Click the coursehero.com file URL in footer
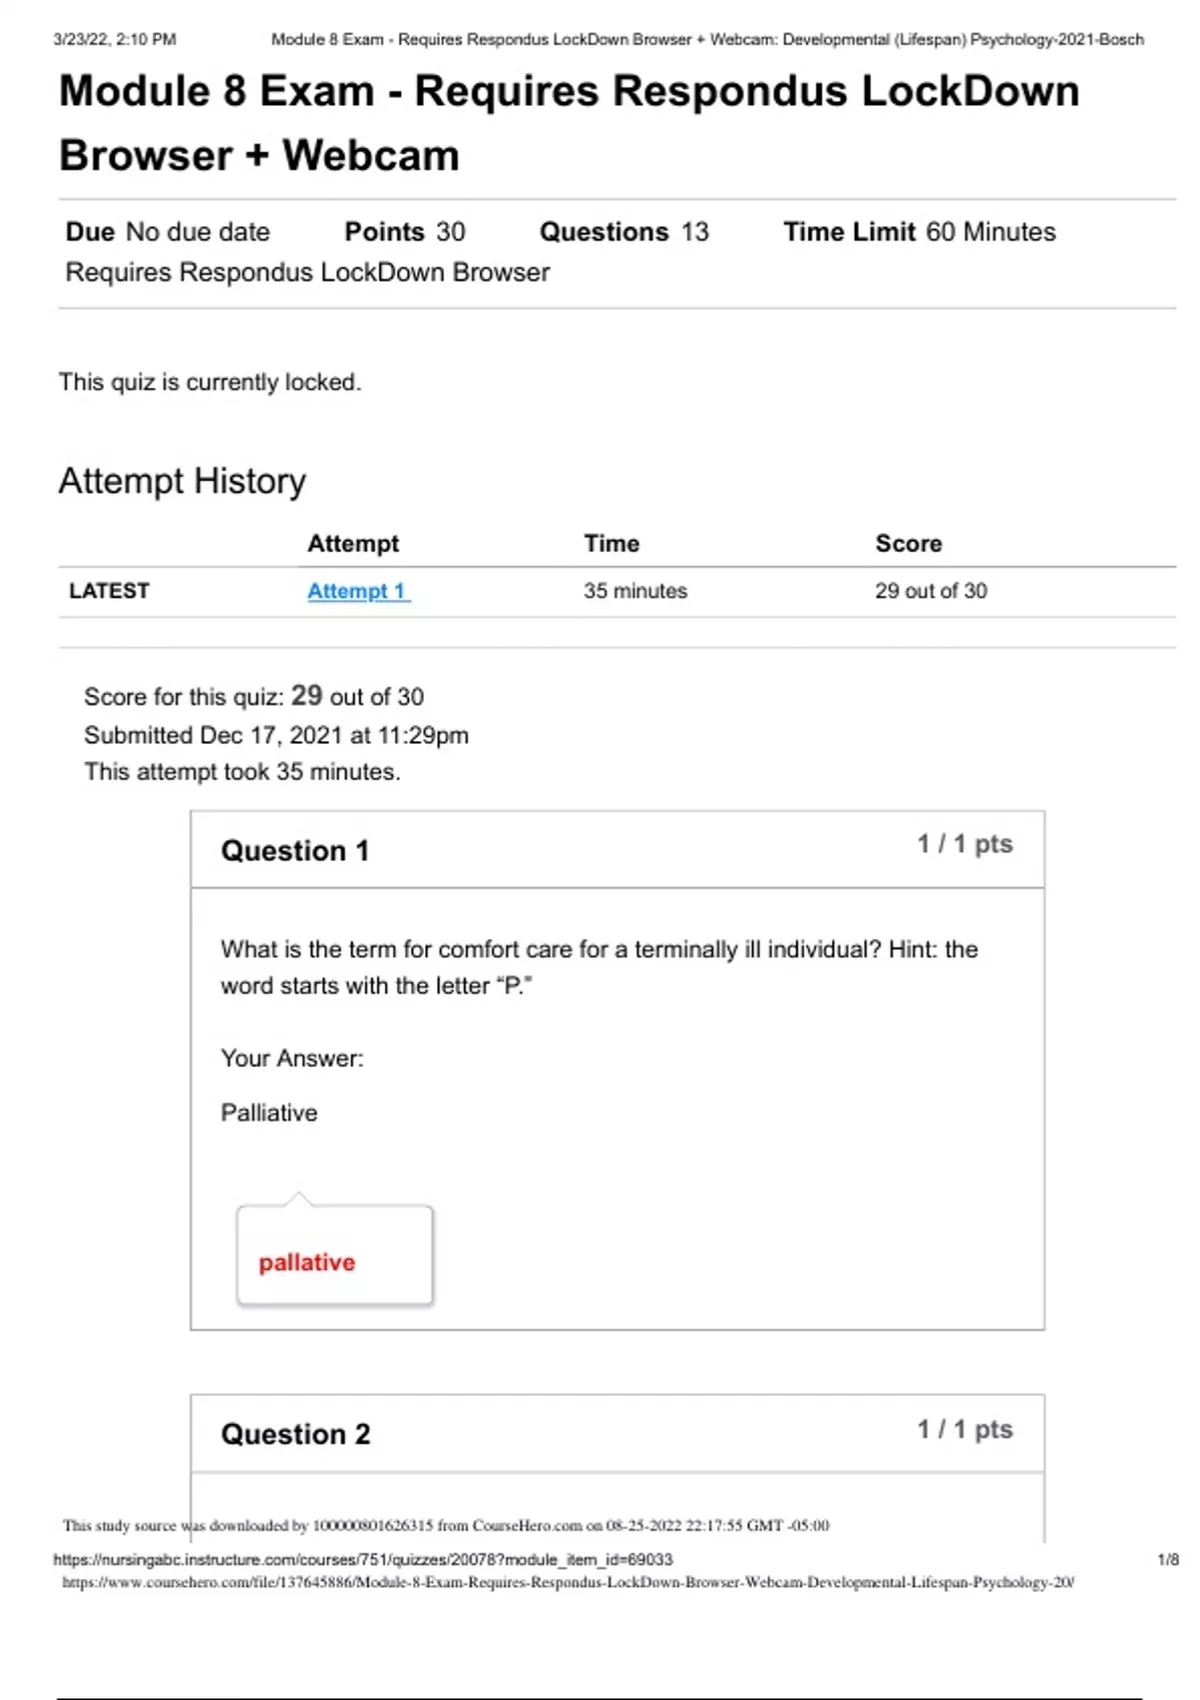This screenshot has width=1200, height=1700. click(x=567, y=1582)
